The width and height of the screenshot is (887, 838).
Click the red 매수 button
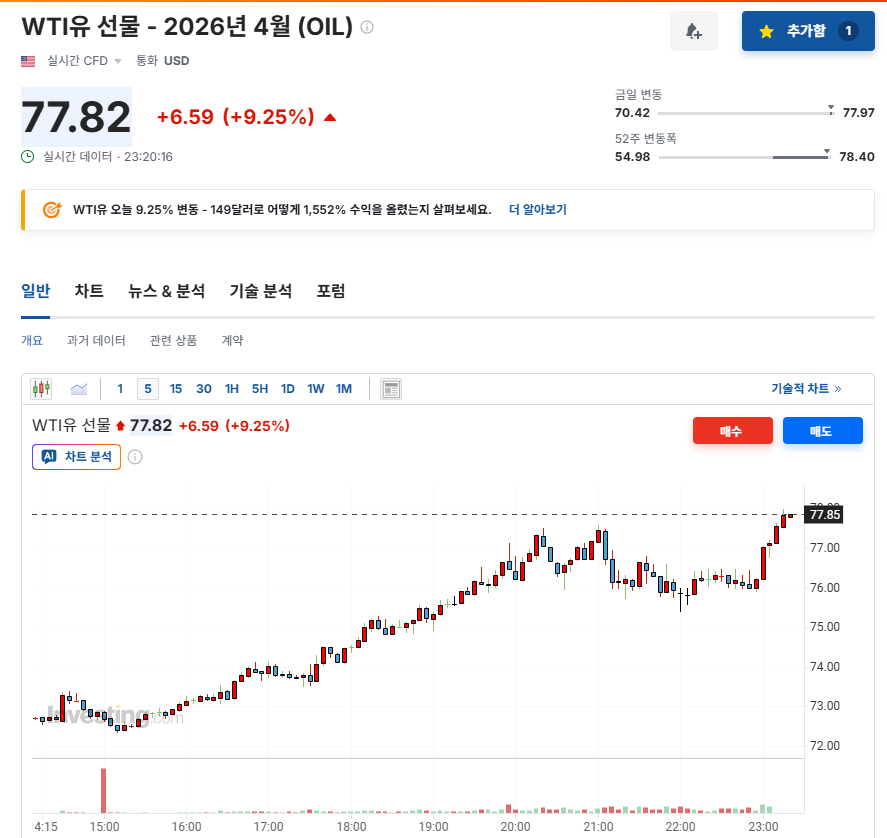(733, 431)
